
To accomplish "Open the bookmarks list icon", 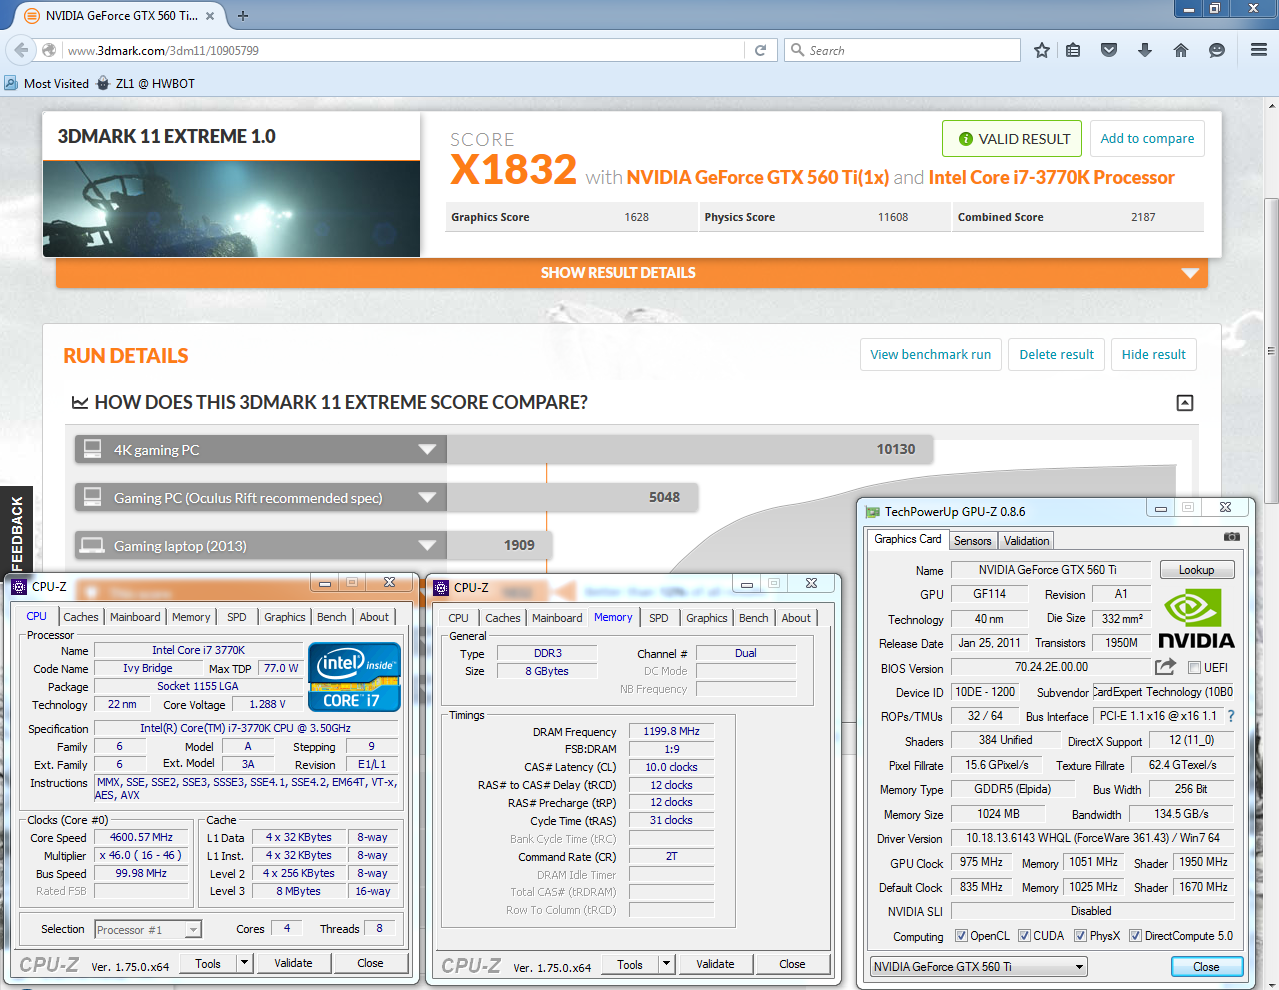I will point(1073,50).
